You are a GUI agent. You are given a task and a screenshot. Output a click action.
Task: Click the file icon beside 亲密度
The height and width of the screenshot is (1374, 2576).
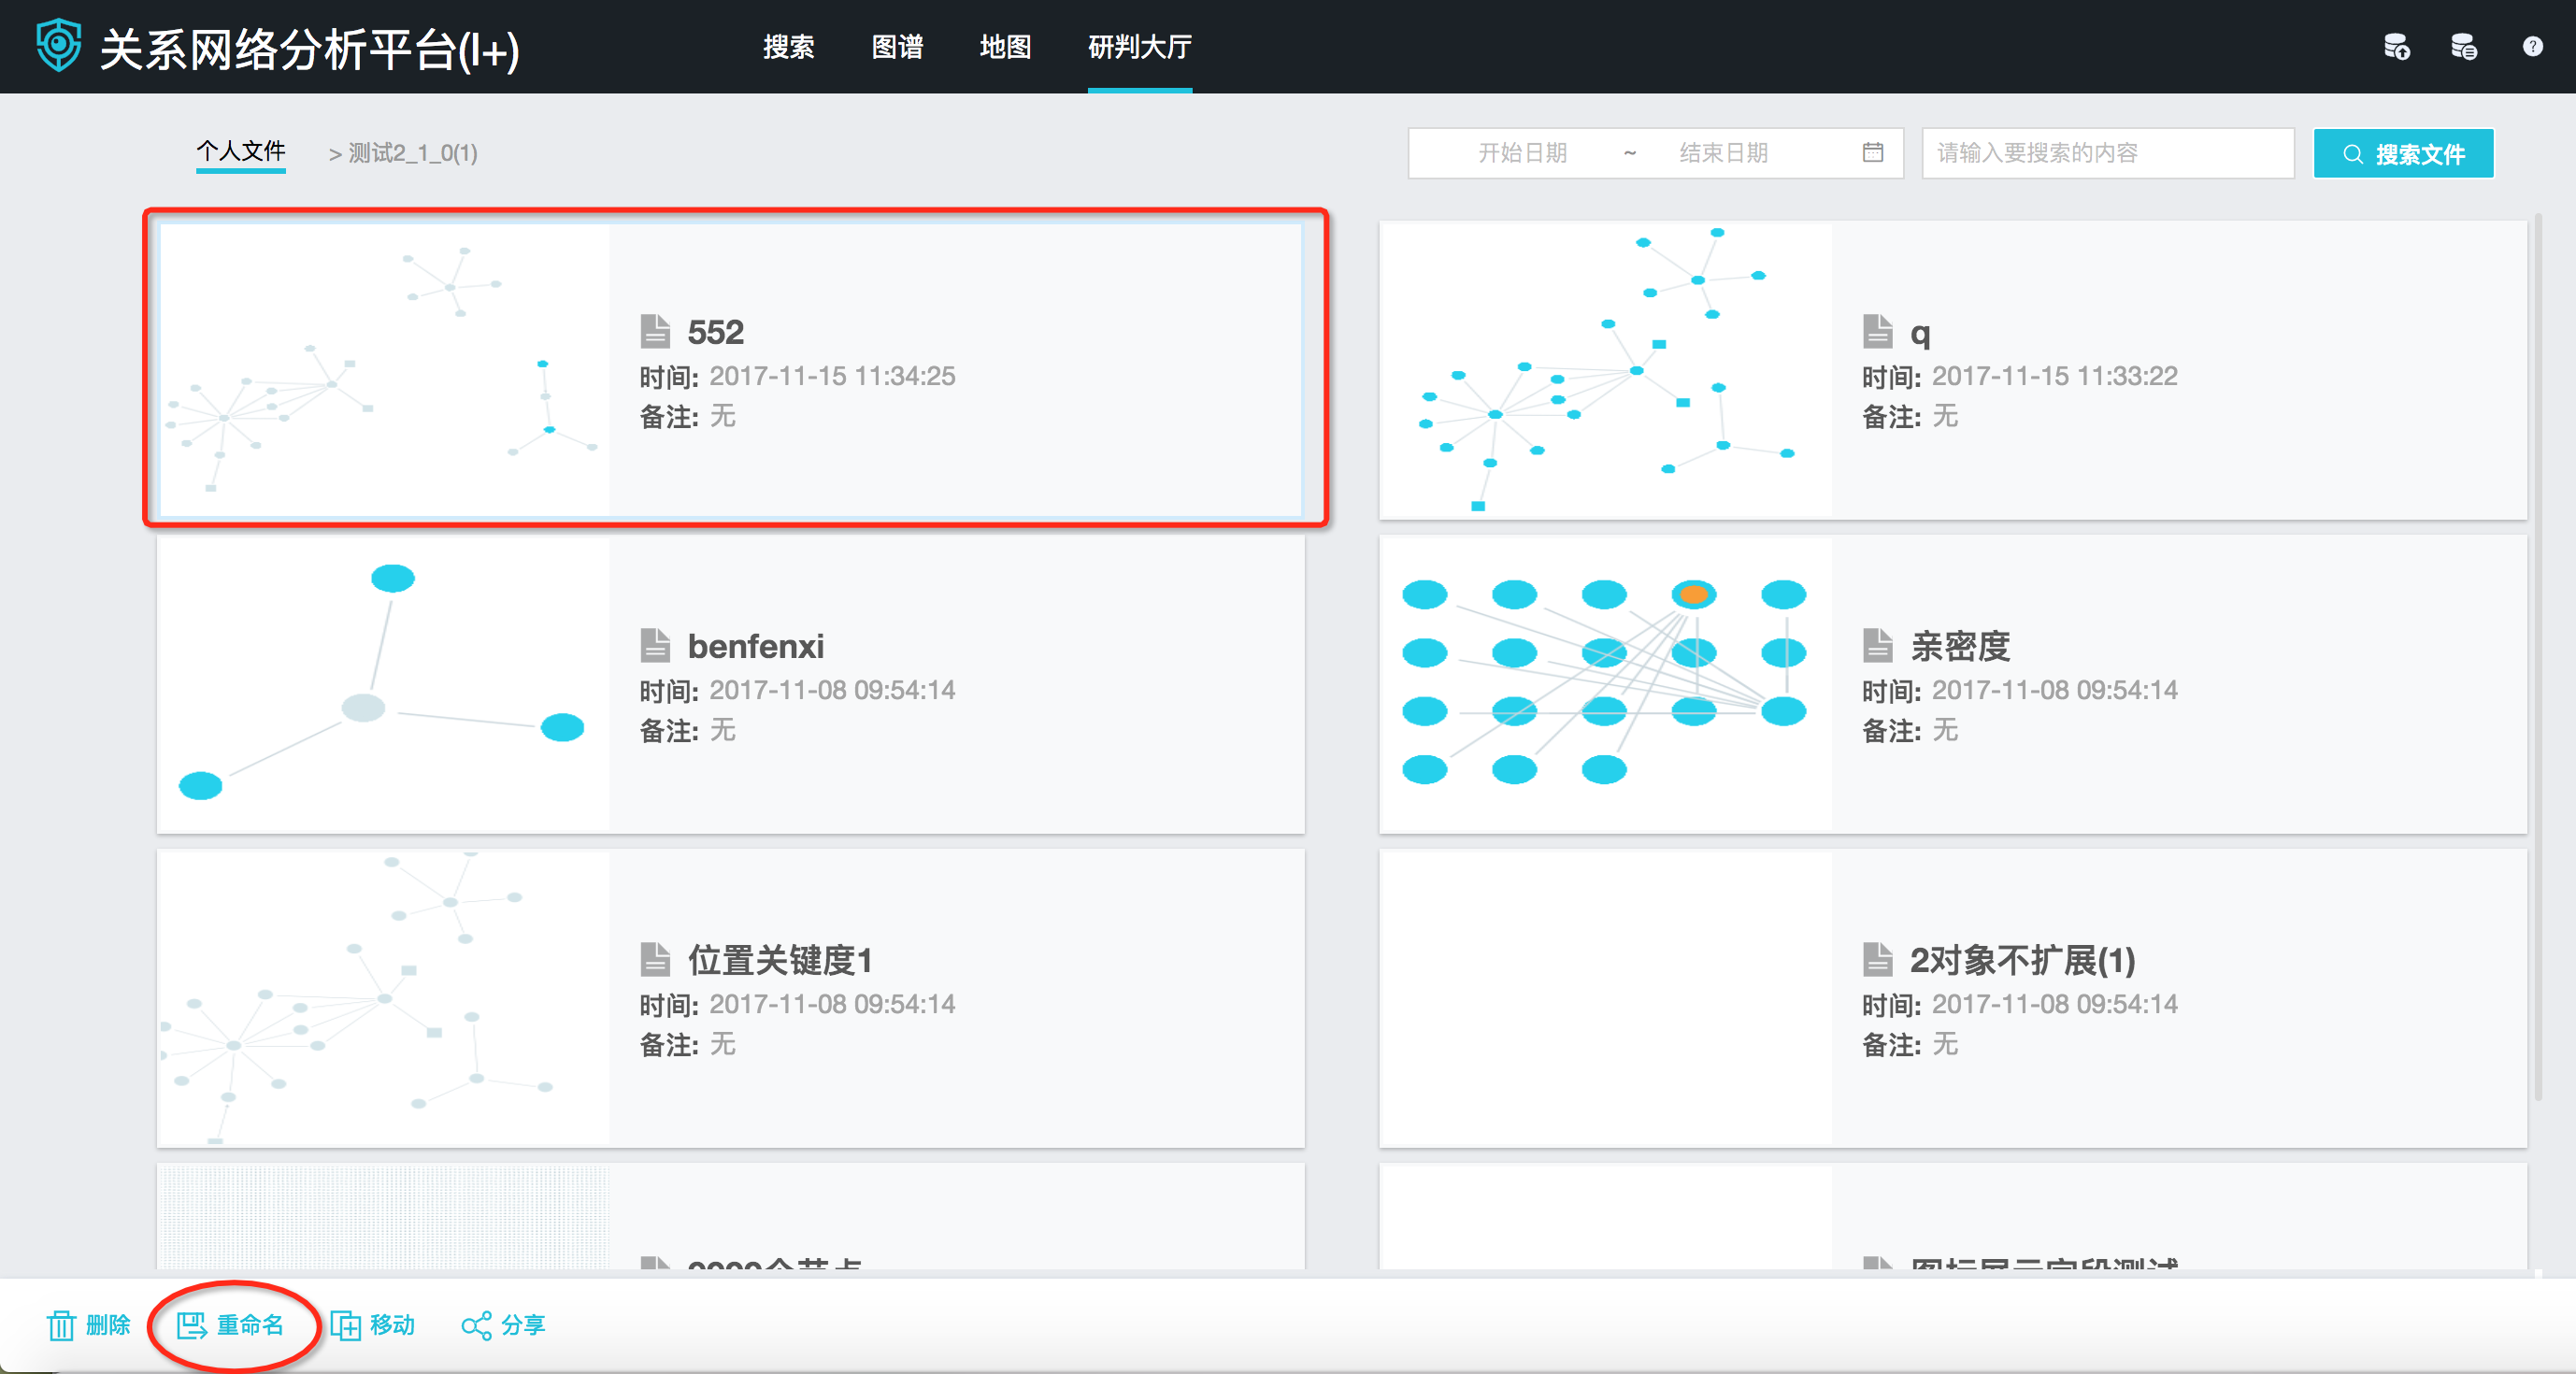(1877, 645)
